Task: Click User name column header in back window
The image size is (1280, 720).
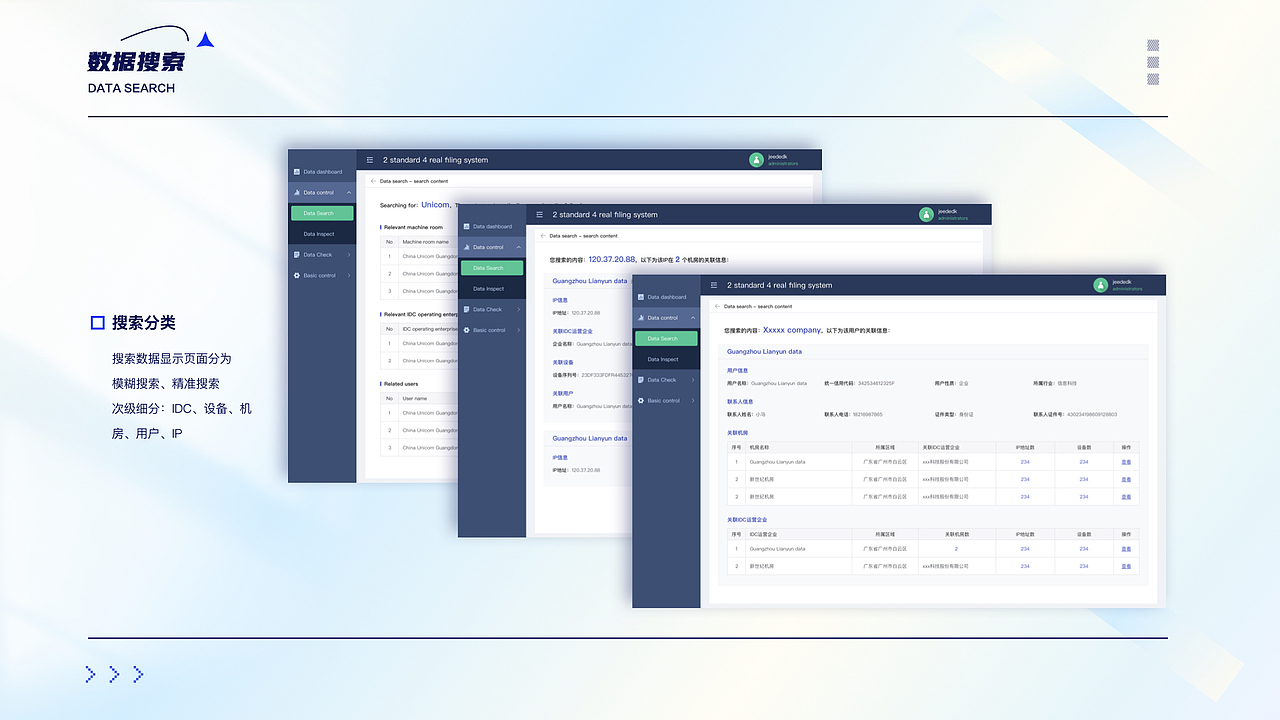Action: pos(415,398)
